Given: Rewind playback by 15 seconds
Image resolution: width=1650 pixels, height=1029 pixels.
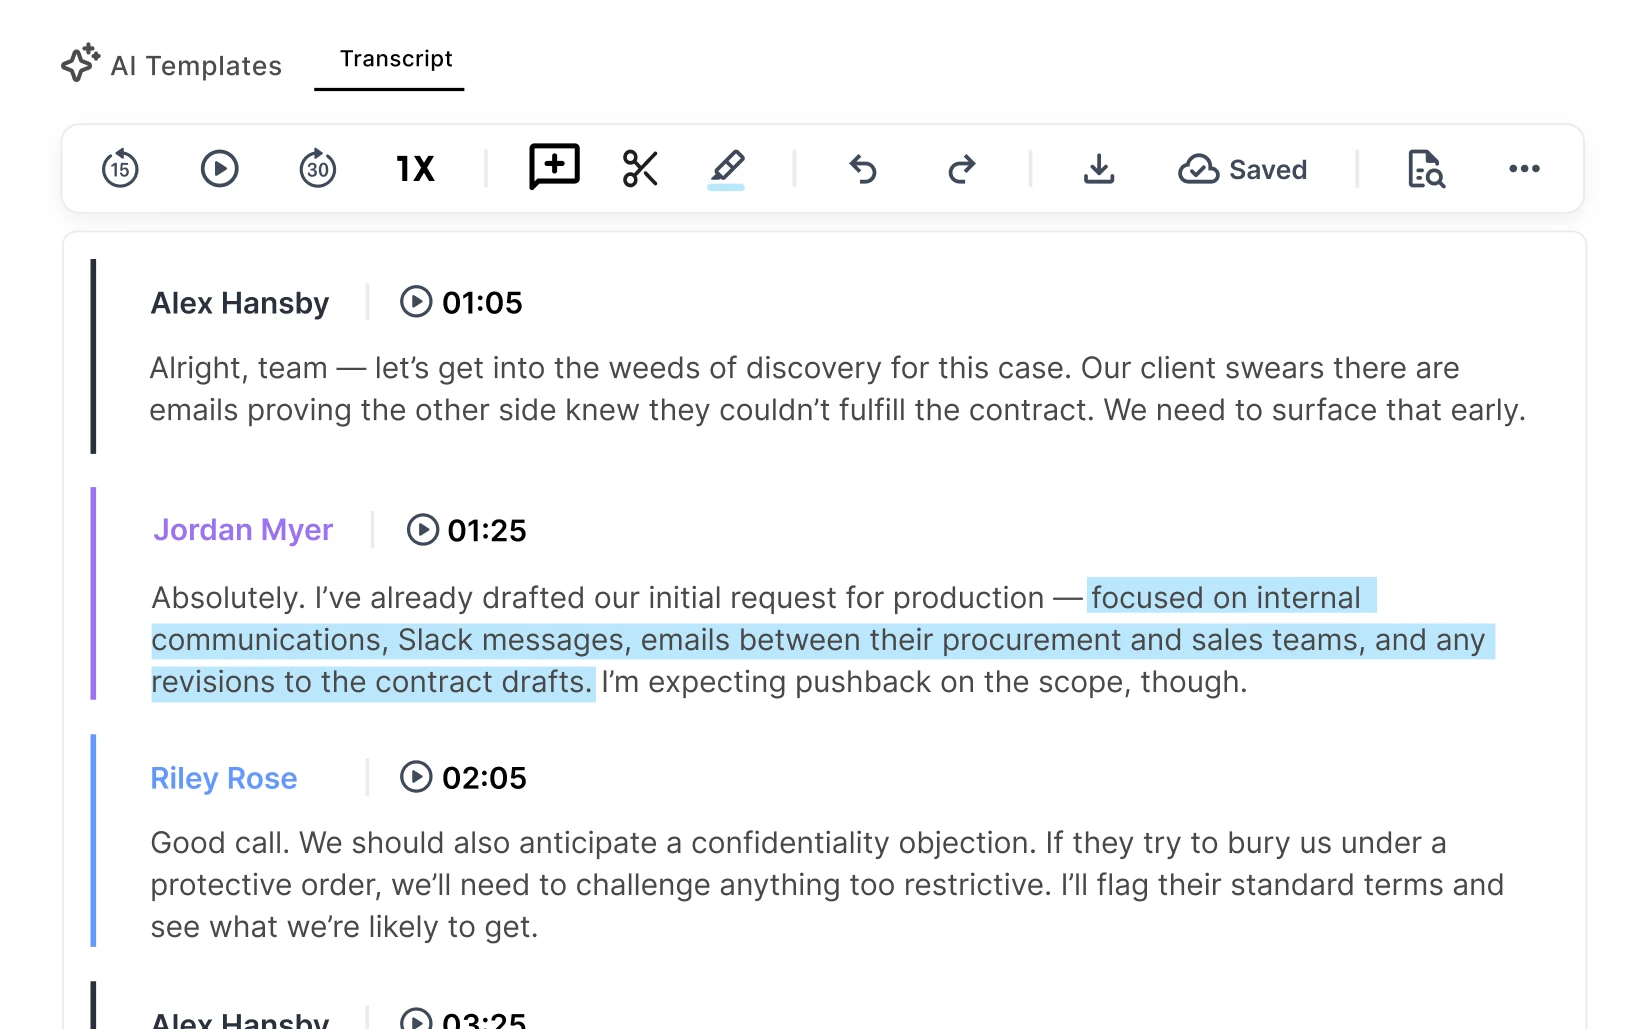Looking at the screenshot, I should [x=119, y=168].
